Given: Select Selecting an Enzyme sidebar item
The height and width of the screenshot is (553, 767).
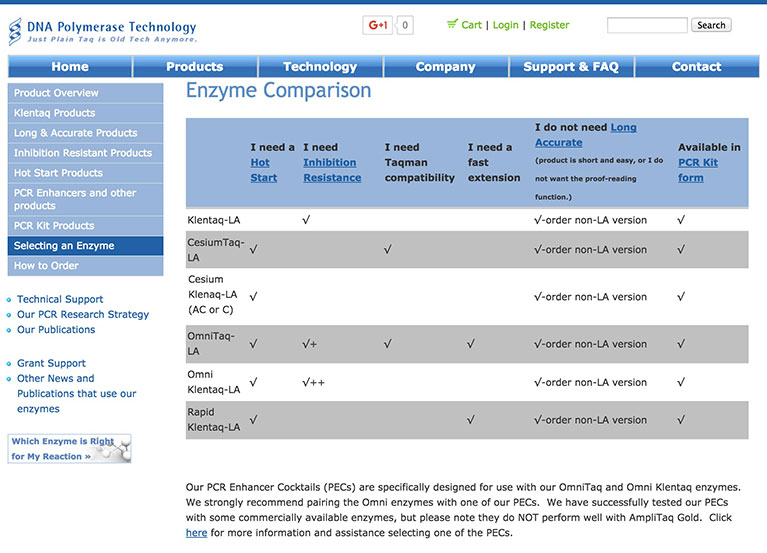Looking at the screenshot, I should tap(86, 246).
